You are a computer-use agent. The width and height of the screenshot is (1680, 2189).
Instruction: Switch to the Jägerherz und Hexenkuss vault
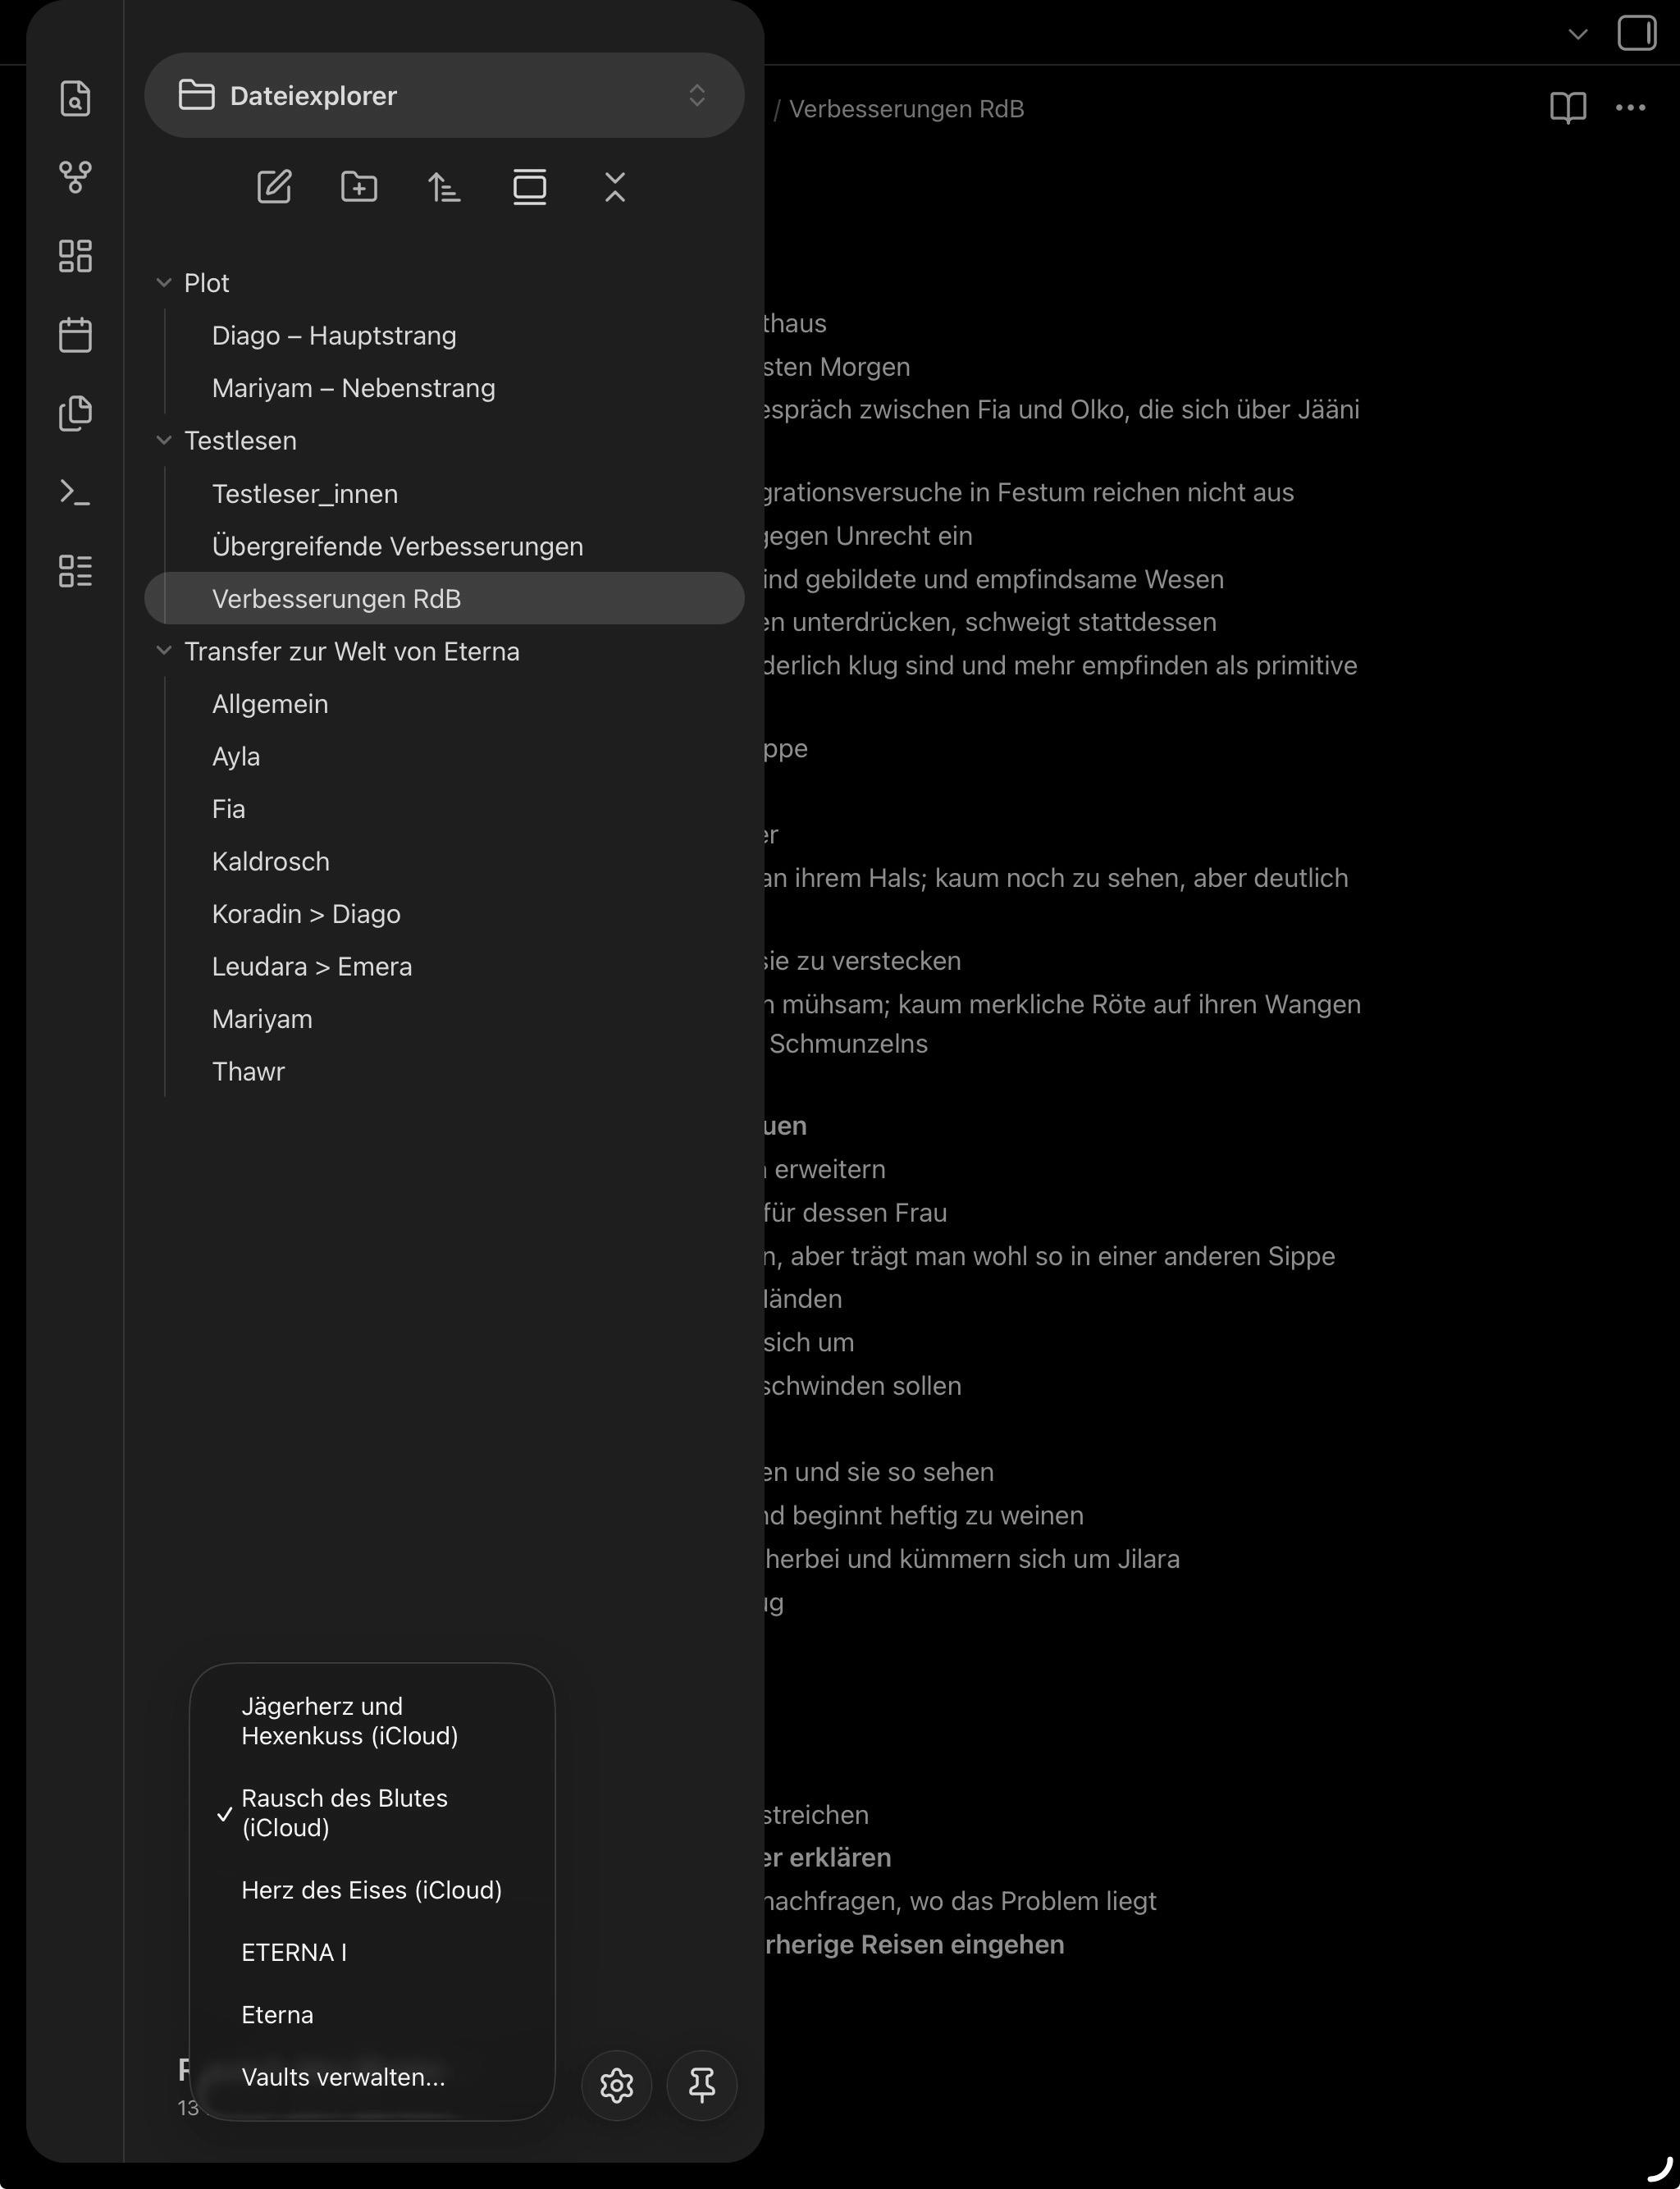click(372, 1720)
